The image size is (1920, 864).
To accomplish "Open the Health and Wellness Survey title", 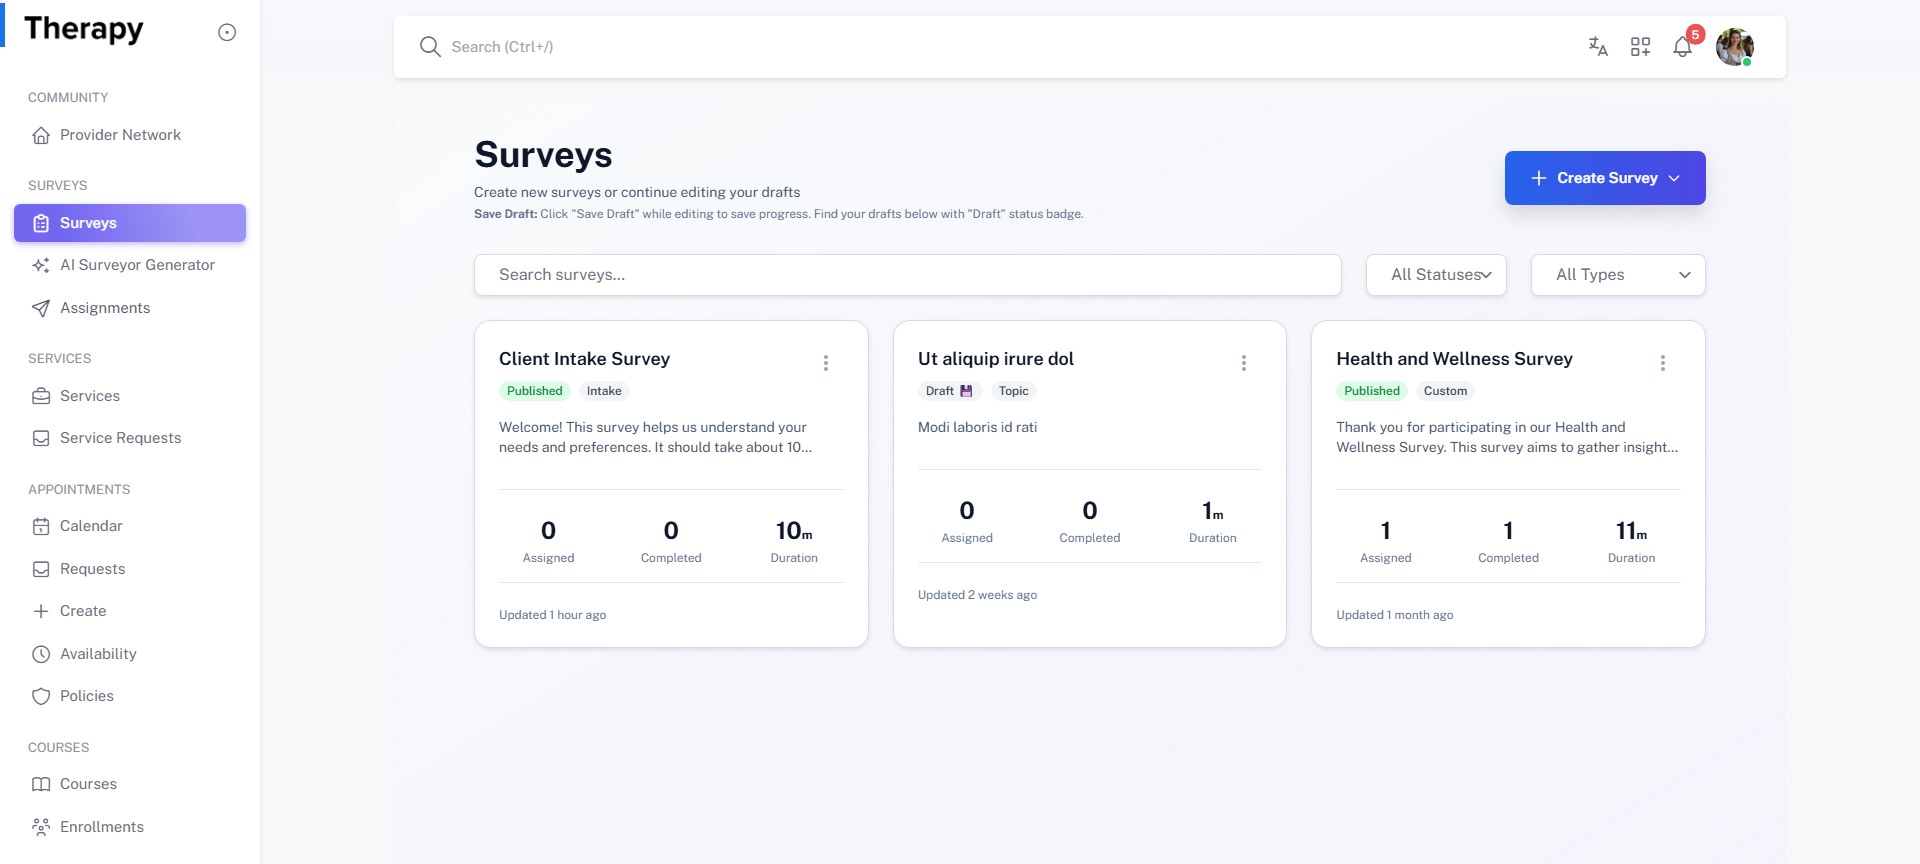I will [1454, 359].
